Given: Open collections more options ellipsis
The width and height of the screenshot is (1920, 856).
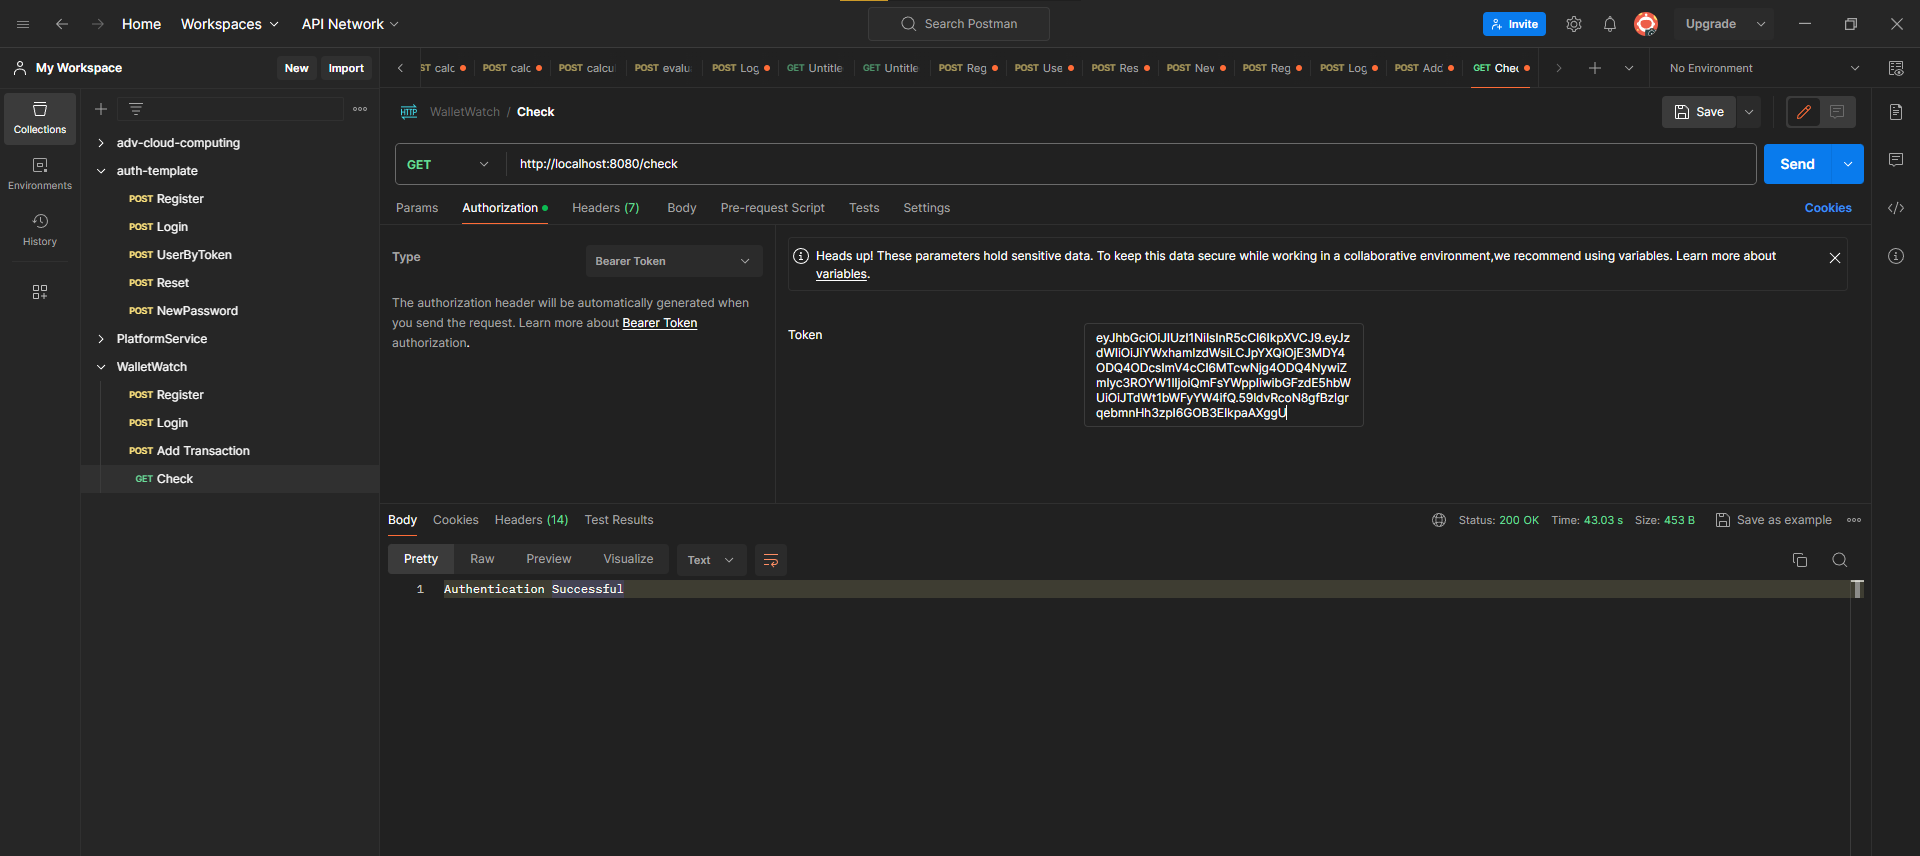Looking at the screenshot, I should 360,109.
